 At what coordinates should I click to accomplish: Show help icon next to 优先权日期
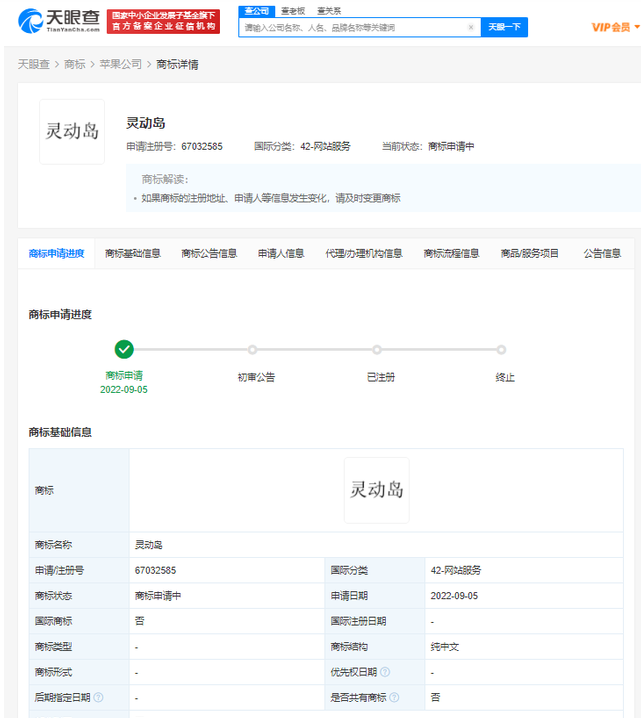coord(385,672)
